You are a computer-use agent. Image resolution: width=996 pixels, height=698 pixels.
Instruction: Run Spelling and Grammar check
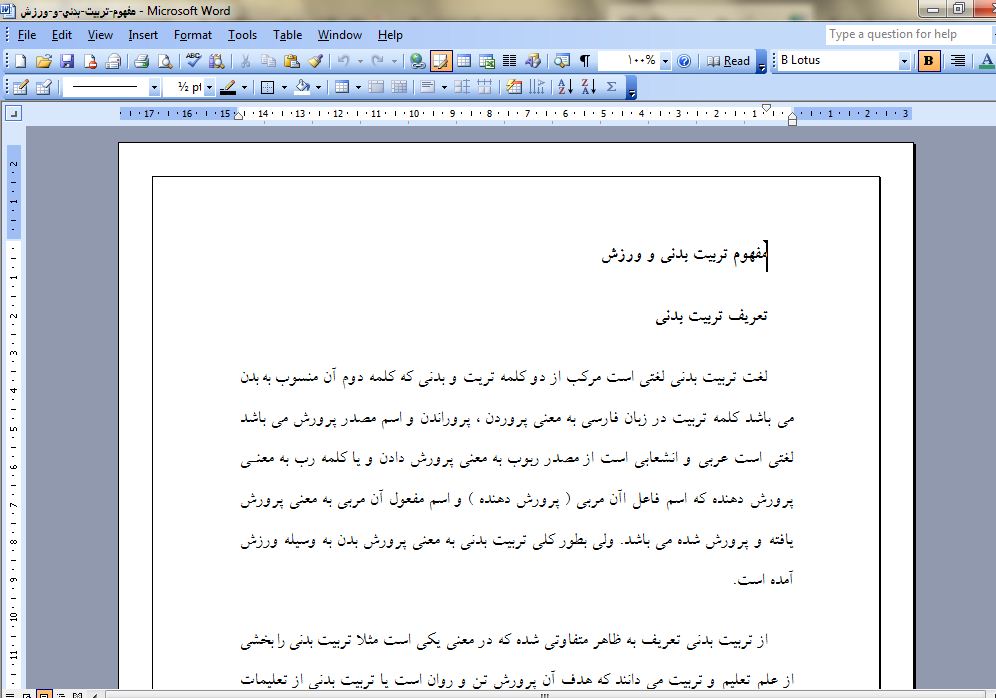(x=193, y=61)
